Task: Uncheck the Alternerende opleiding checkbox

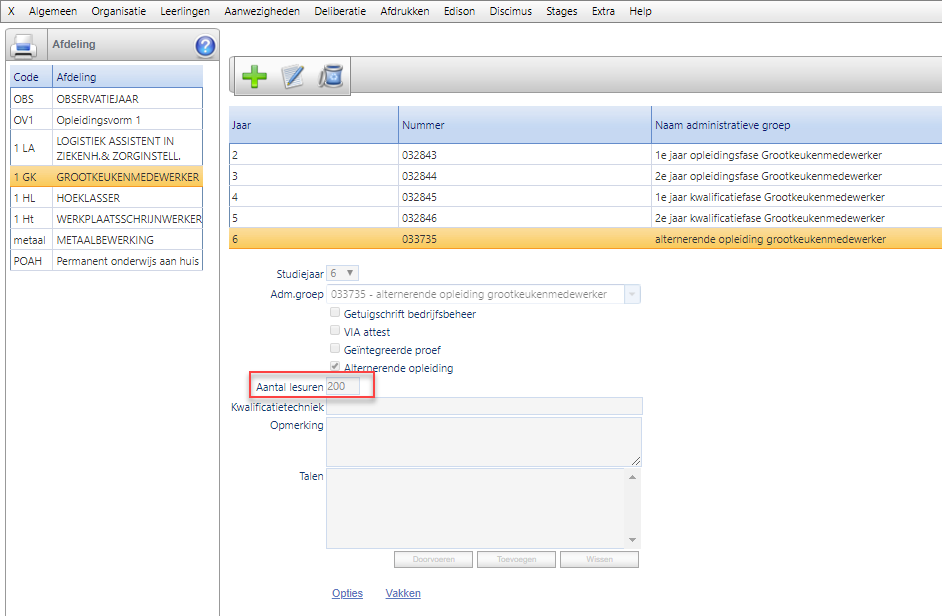Action: tap(335, 368)
